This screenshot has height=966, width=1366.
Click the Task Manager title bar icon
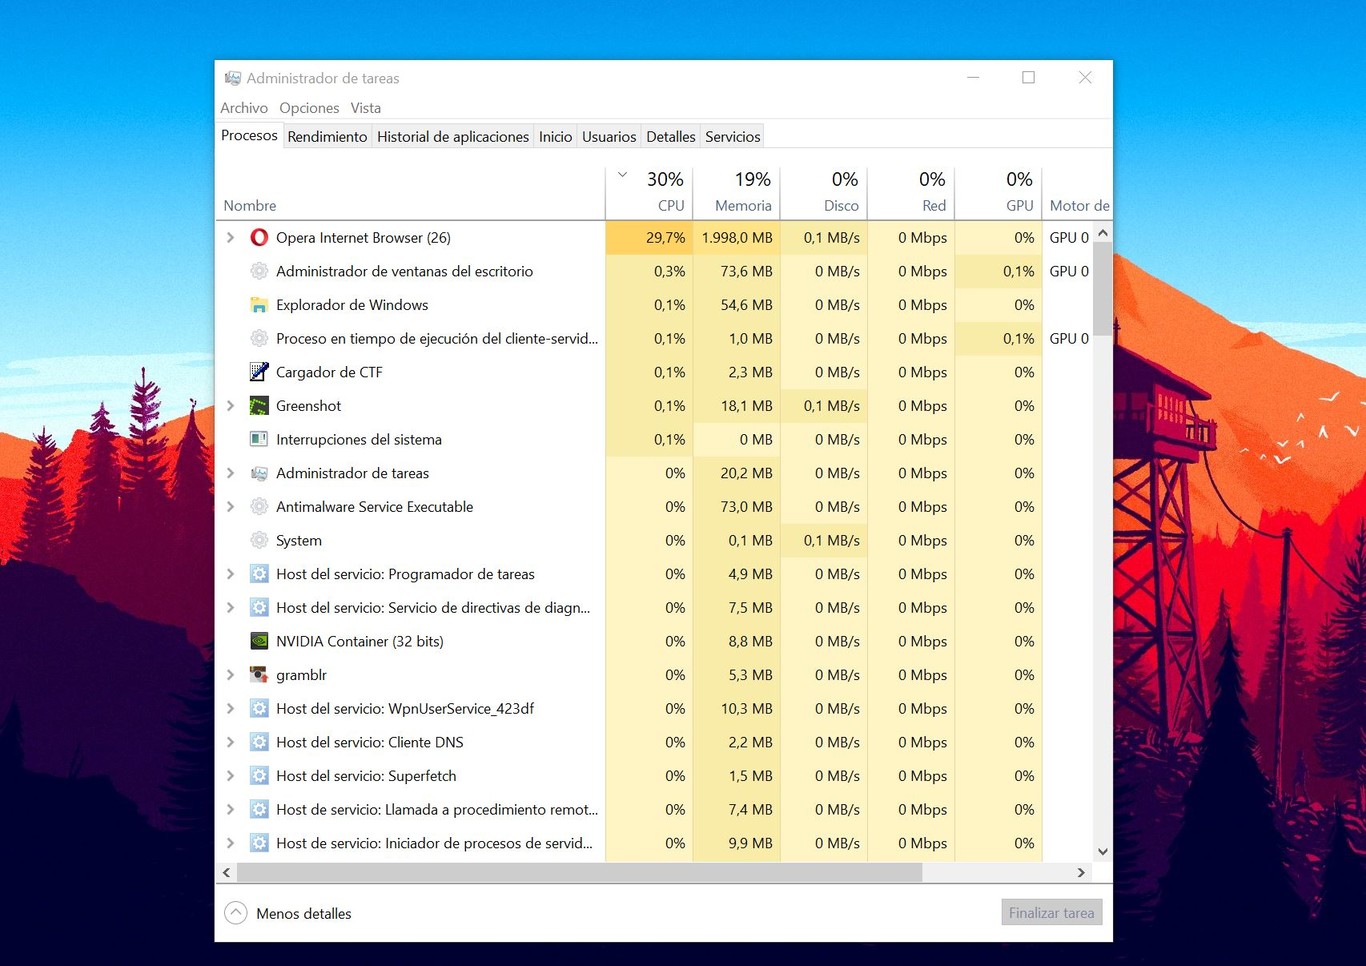(x=233, y=78)
